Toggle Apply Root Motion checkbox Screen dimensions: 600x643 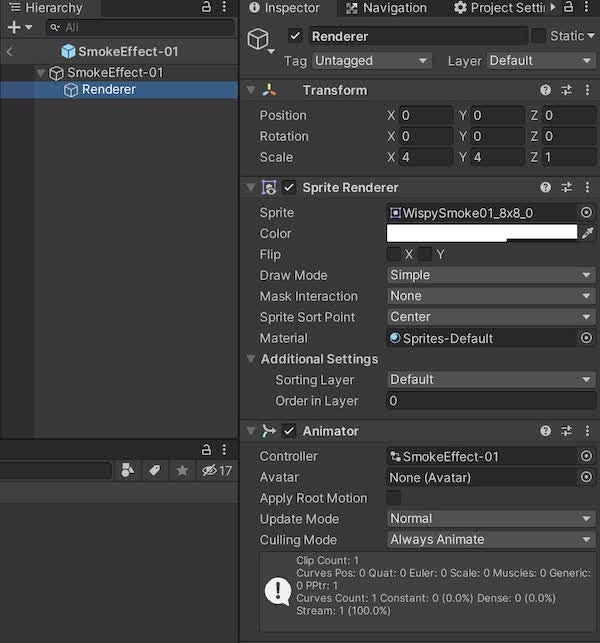pos(394,498)
